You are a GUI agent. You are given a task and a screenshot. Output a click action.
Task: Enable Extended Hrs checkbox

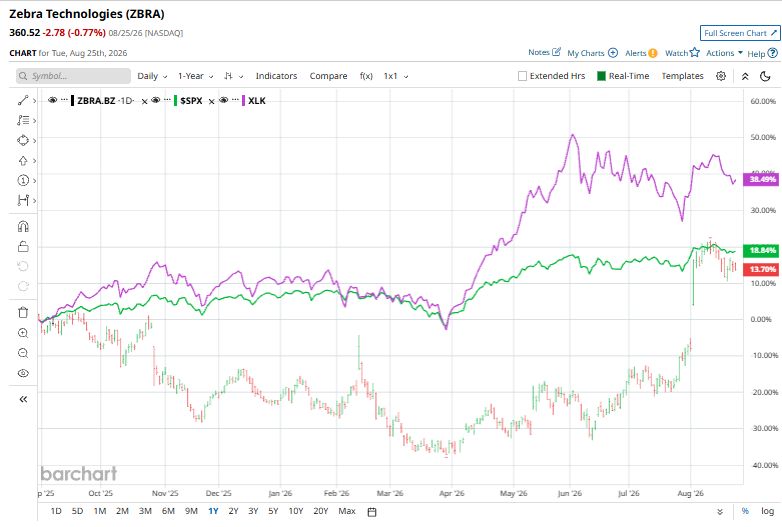[522, 76]
